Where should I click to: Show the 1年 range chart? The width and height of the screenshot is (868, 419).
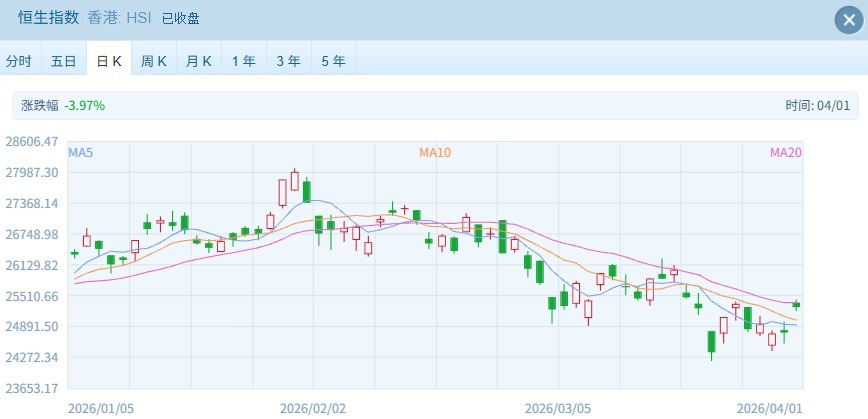click(243, 61)
